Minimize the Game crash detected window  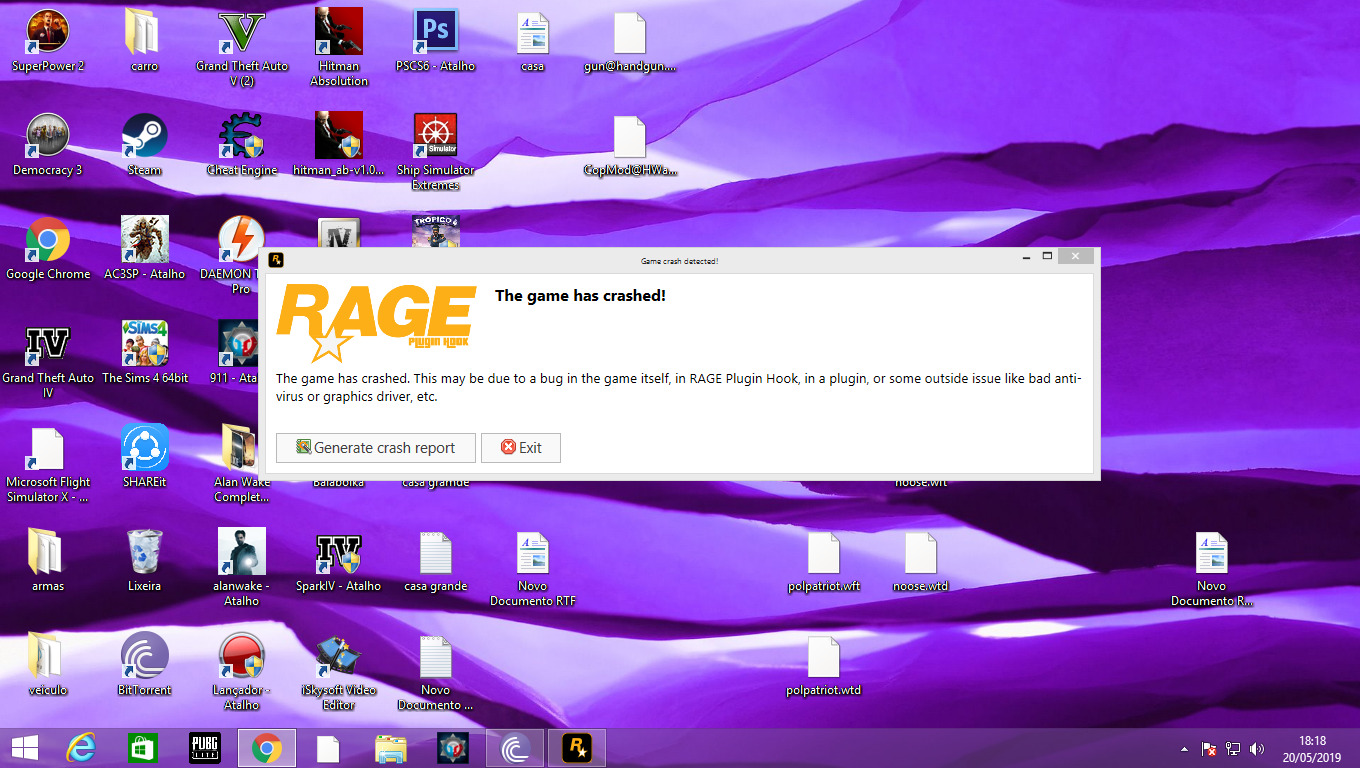click(x=1026, y=258)
